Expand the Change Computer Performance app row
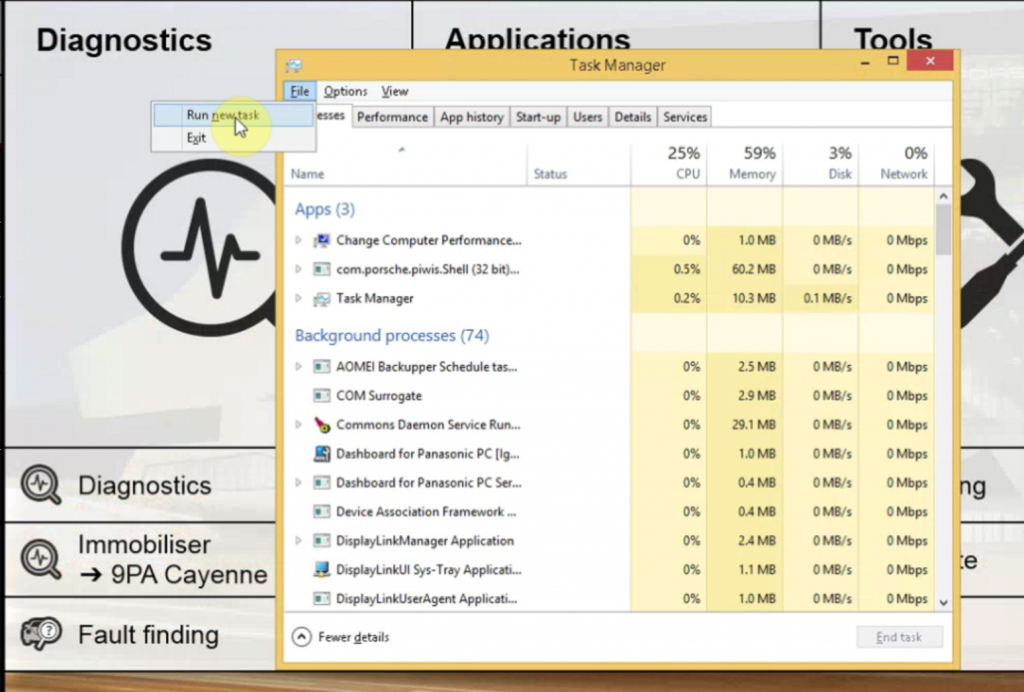This screenshot has height=692, width=1024. [x=298, y=240]
